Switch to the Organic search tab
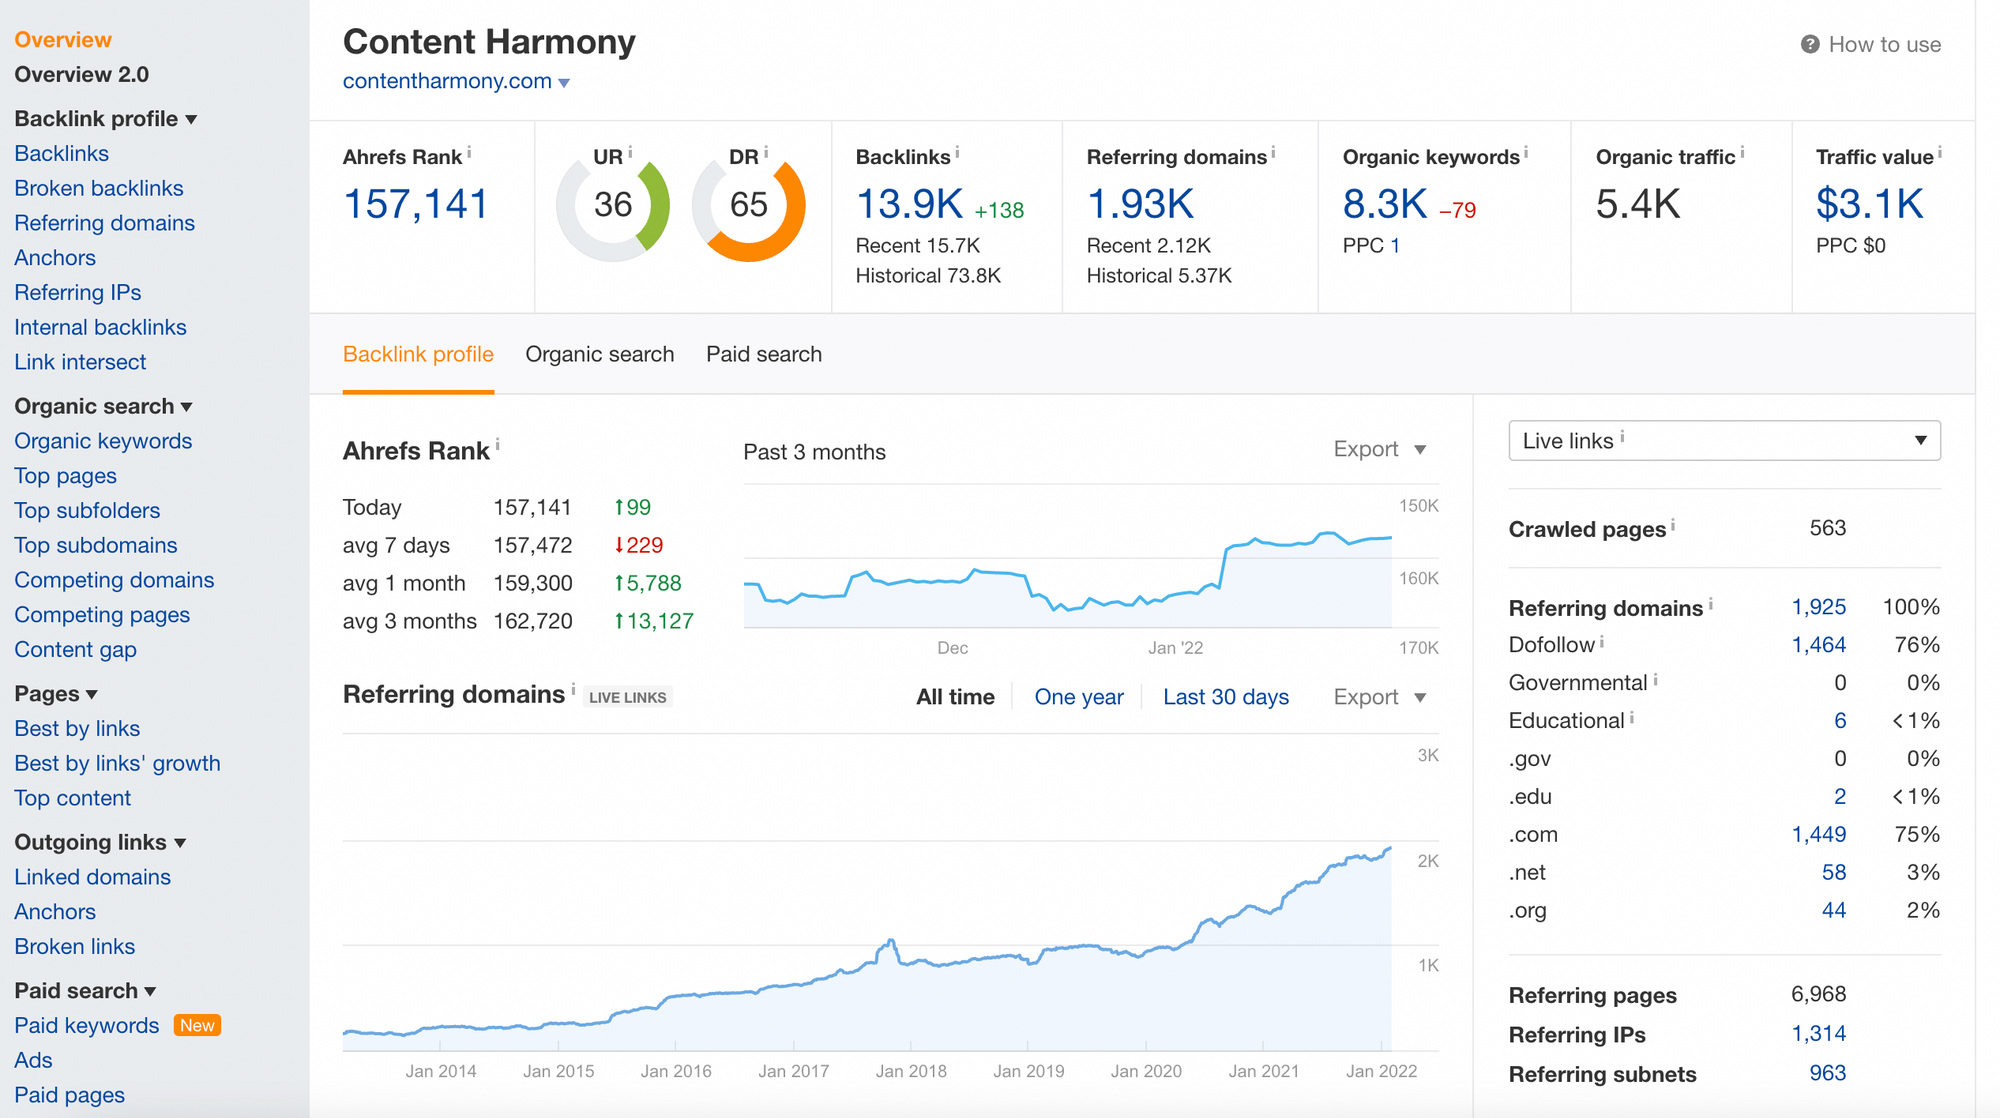 tap(600, 354)
